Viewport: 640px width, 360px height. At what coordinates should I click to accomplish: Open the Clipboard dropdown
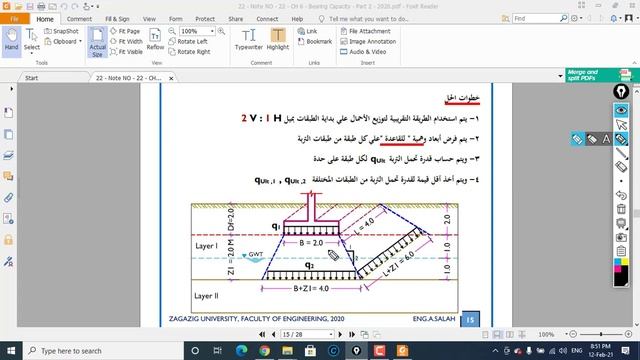63,41
